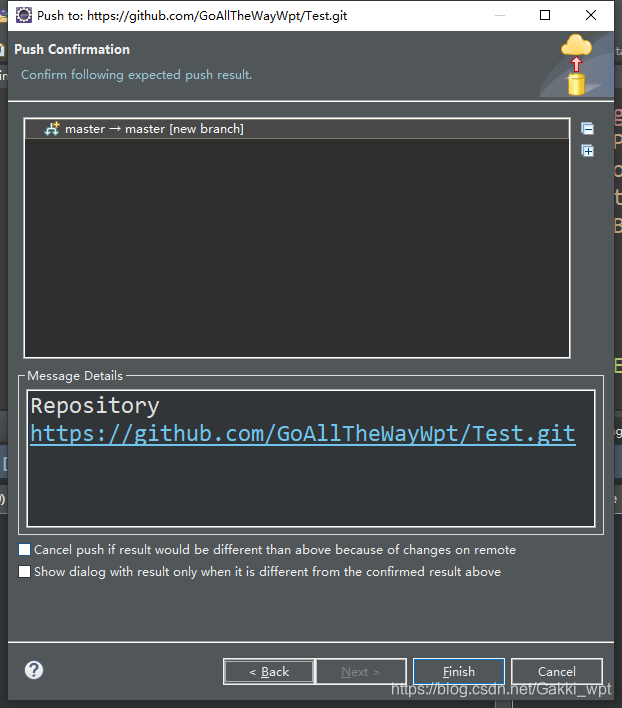
Task: Open the help question mark icon
Action: click(34, 670)
